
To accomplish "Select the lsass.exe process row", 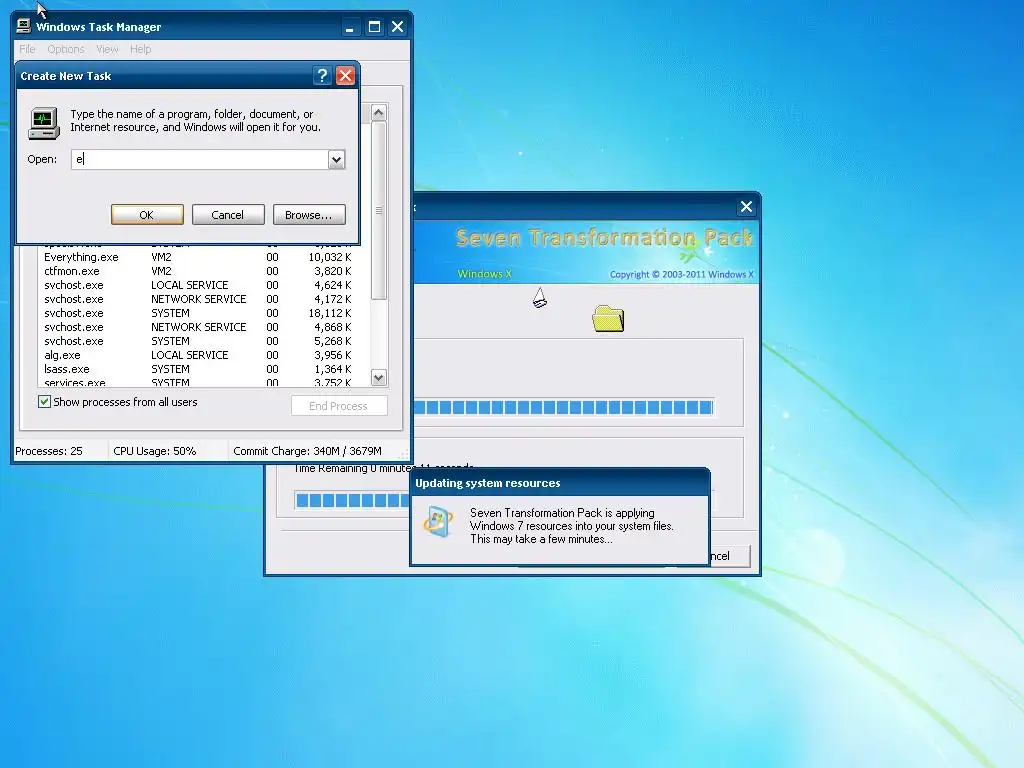I will coord(202,369).
